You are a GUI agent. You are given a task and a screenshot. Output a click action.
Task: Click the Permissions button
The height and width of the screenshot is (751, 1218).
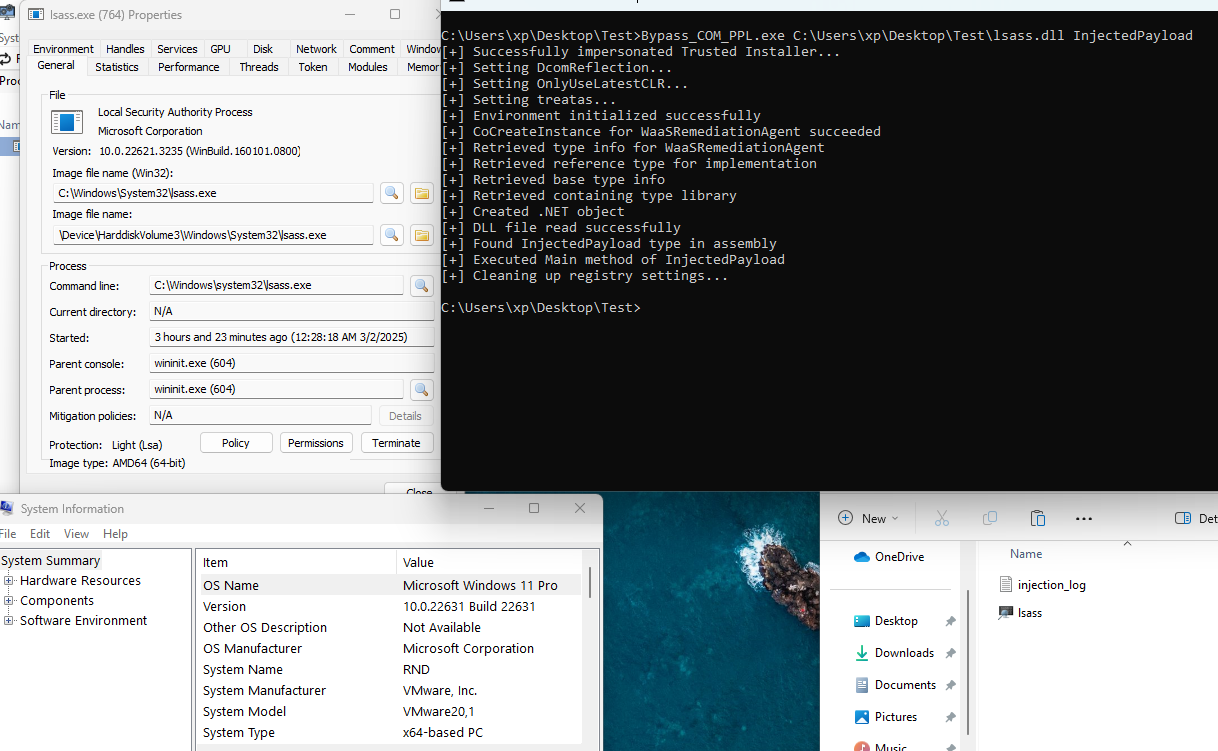pyautogui.click(x=316, y=443)
